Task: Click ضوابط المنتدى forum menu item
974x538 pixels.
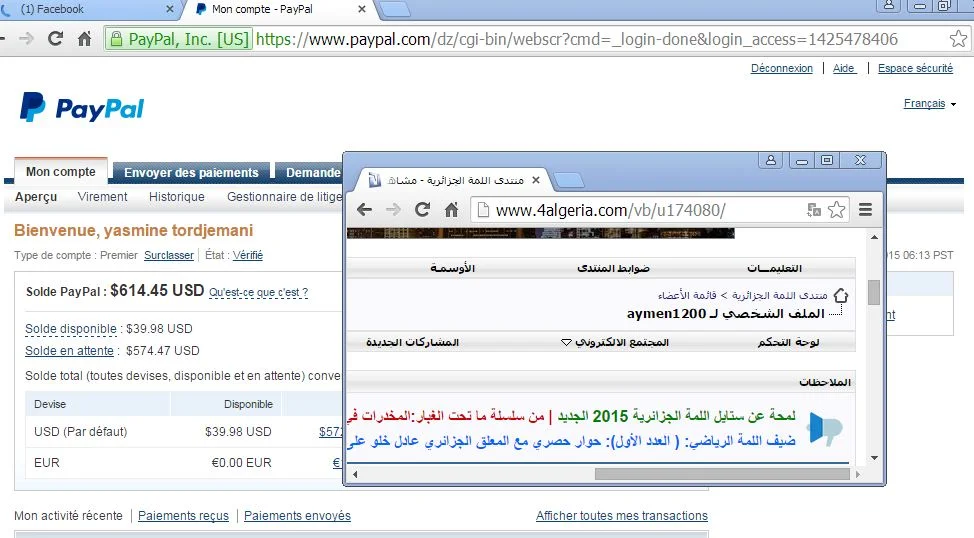Action: pos(613,268)
